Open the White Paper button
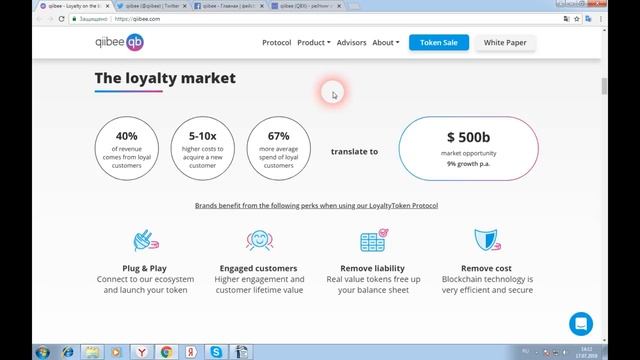The height and width of the screenshot is (360, 640). (505, 42)
